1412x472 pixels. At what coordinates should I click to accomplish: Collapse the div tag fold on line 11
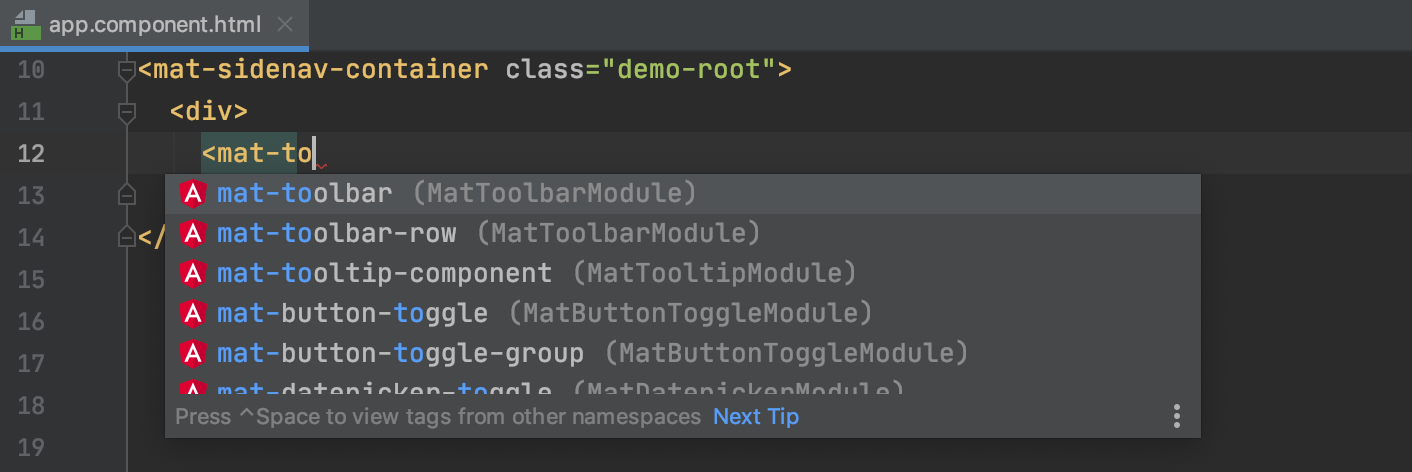pos(126,112)
